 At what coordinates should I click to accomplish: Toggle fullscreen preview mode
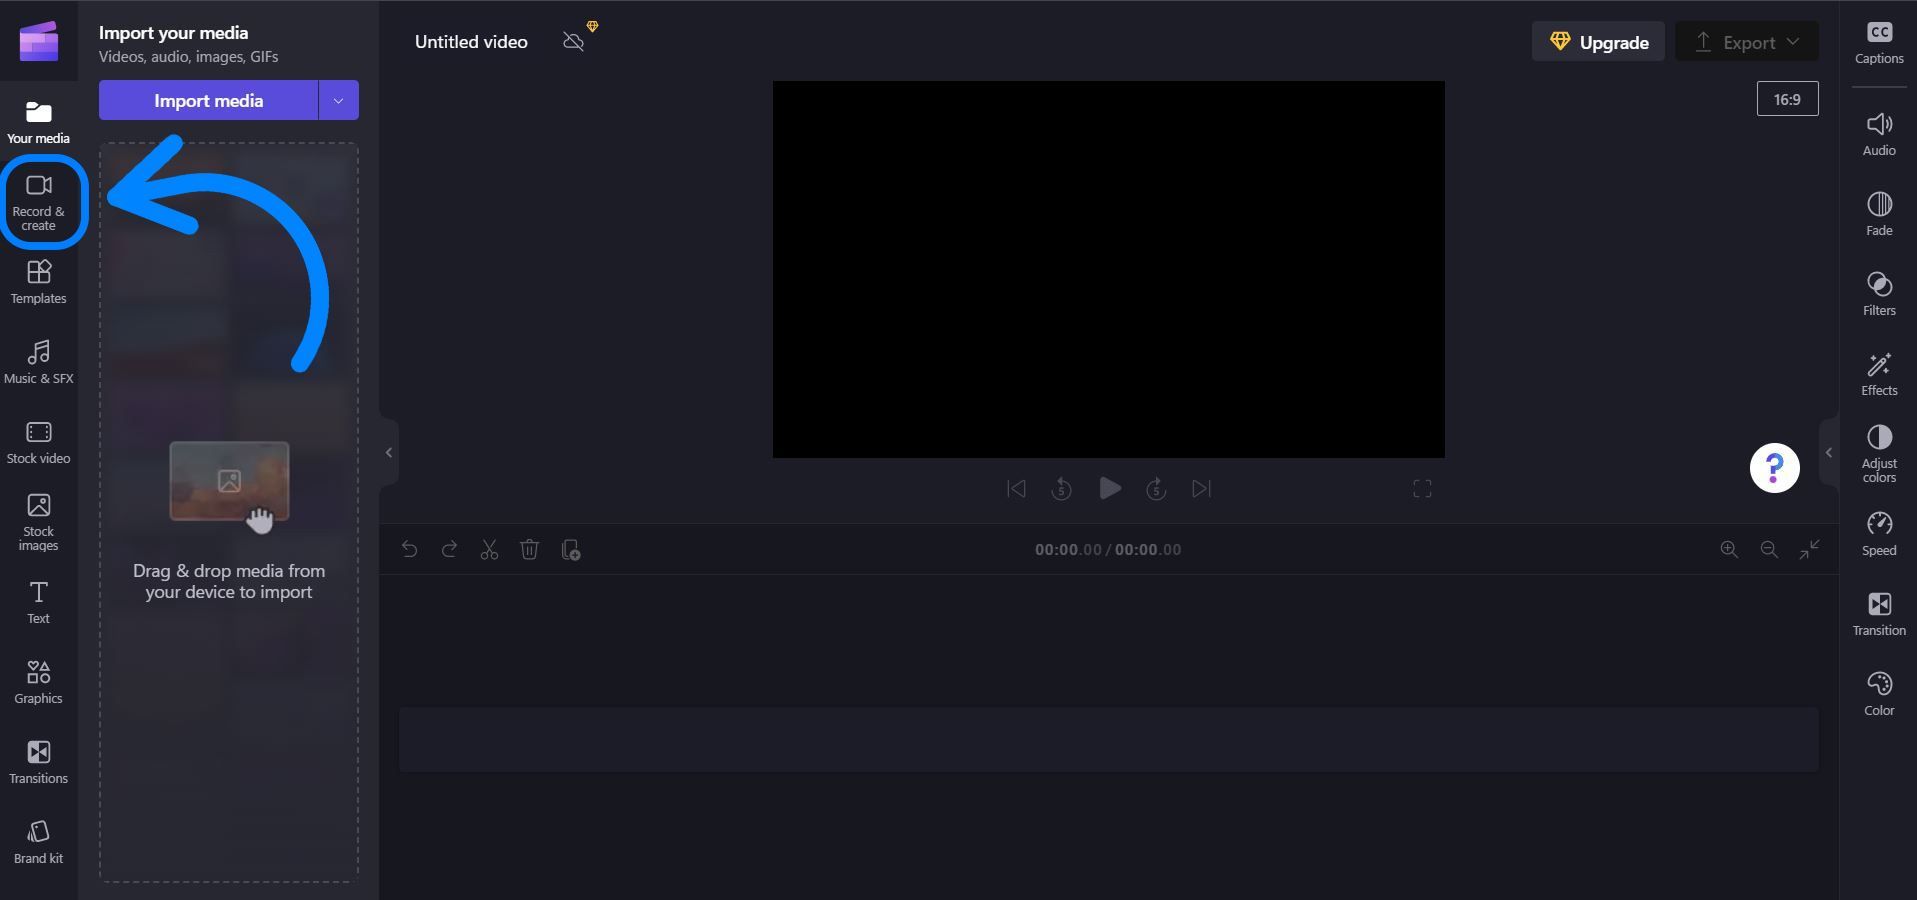tap(1421, 489)
